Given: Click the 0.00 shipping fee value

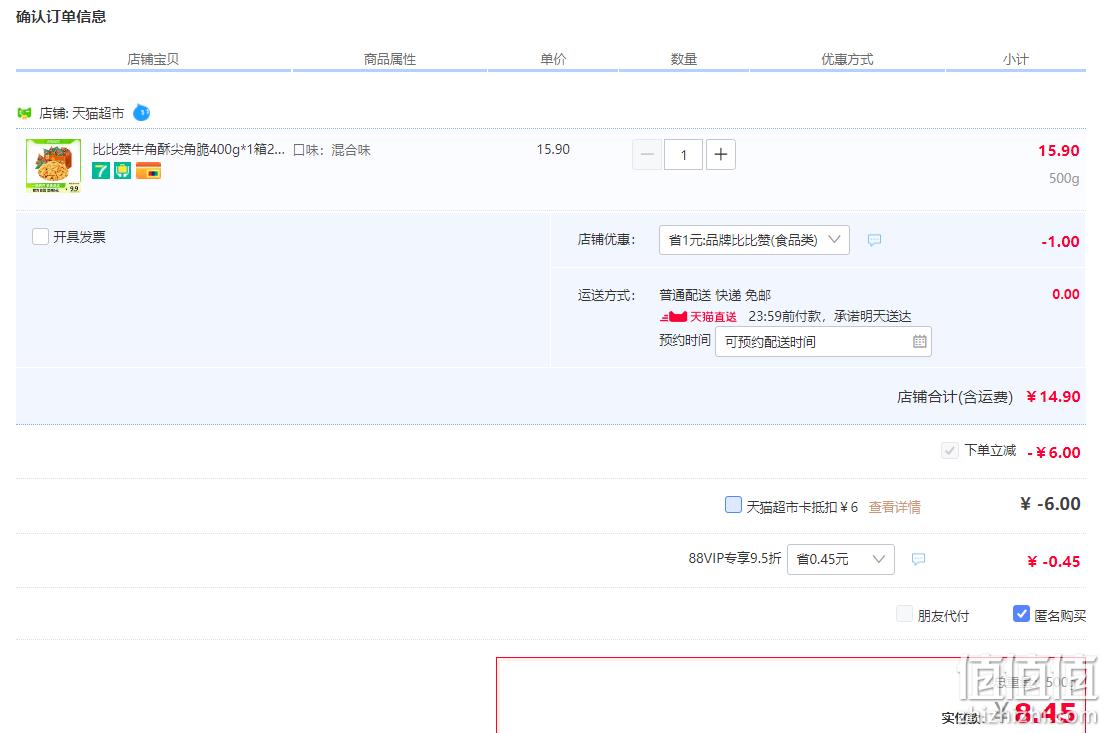Looking at the screenshot, I should (1065, 294).
